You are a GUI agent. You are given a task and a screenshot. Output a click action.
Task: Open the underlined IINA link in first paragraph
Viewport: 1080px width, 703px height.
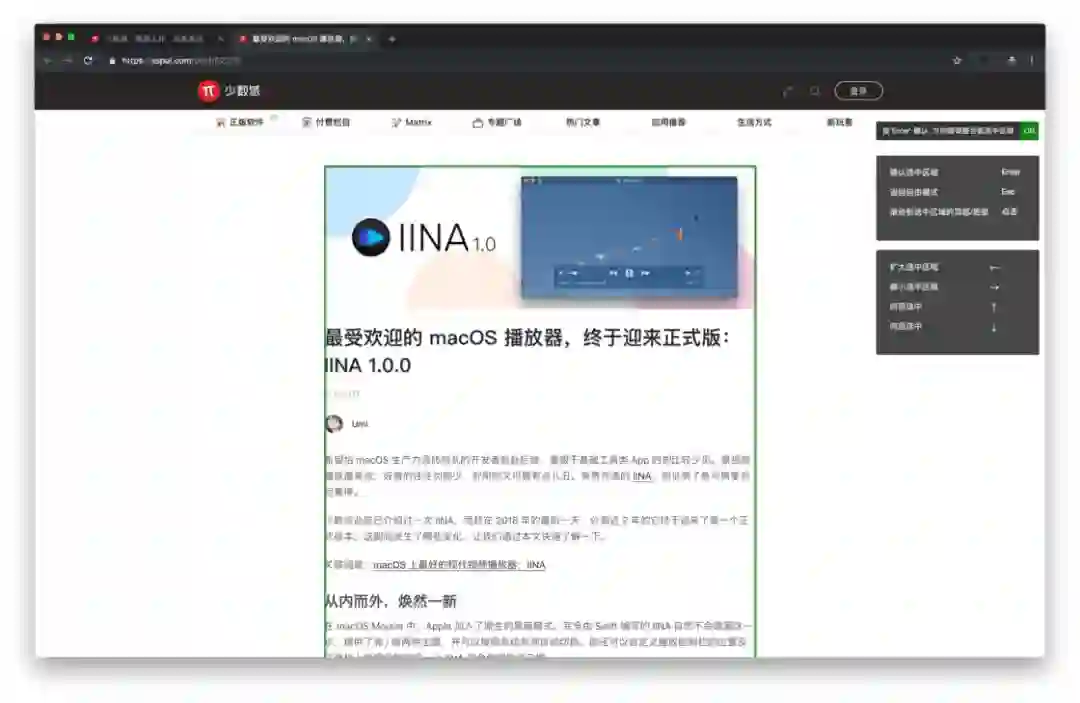[x=642, y=476]
